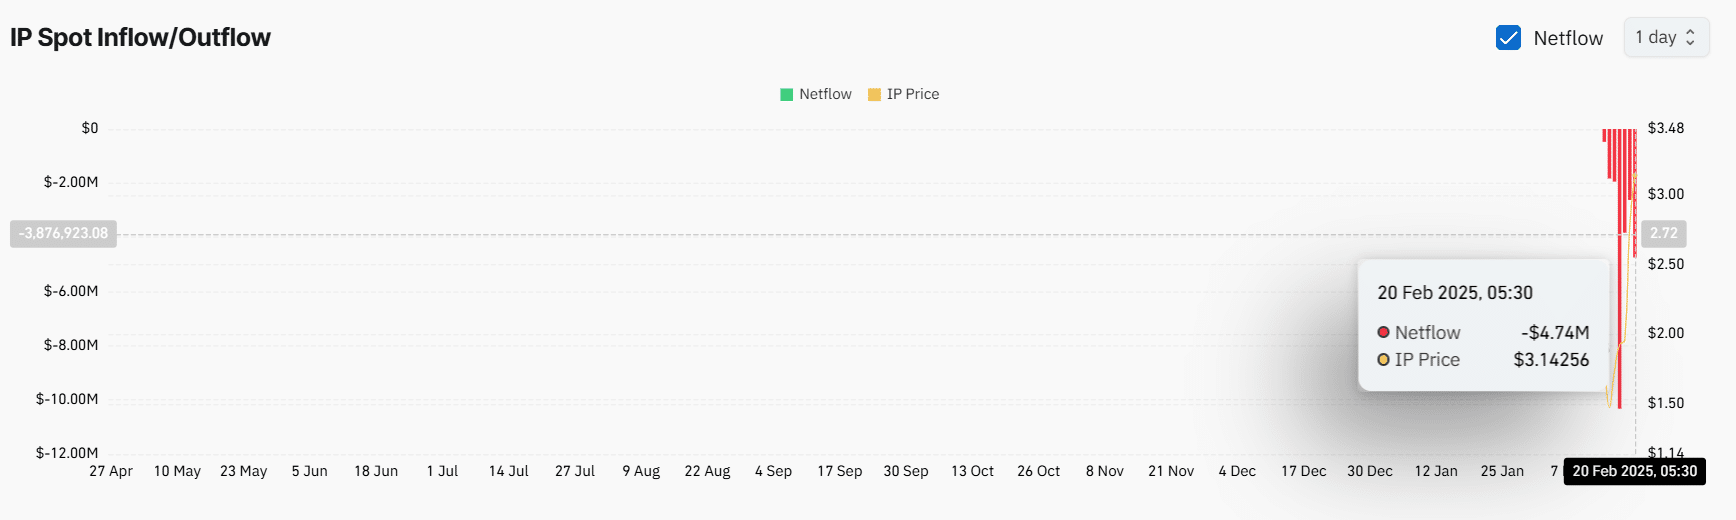Click the $3.00 price axis label
Screen dimensions: 1736x520
tap(1666, 194)
